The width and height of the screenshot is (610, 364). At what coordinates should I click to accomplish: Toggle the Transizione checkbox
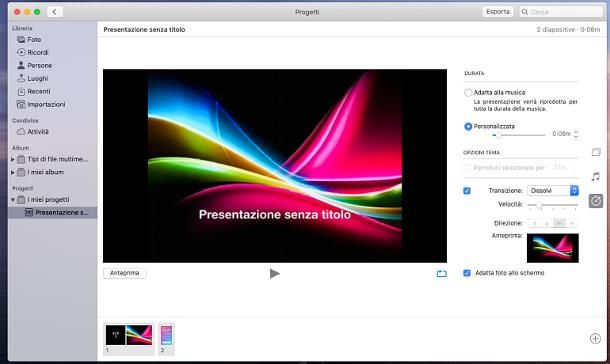[x=467, y=191]
